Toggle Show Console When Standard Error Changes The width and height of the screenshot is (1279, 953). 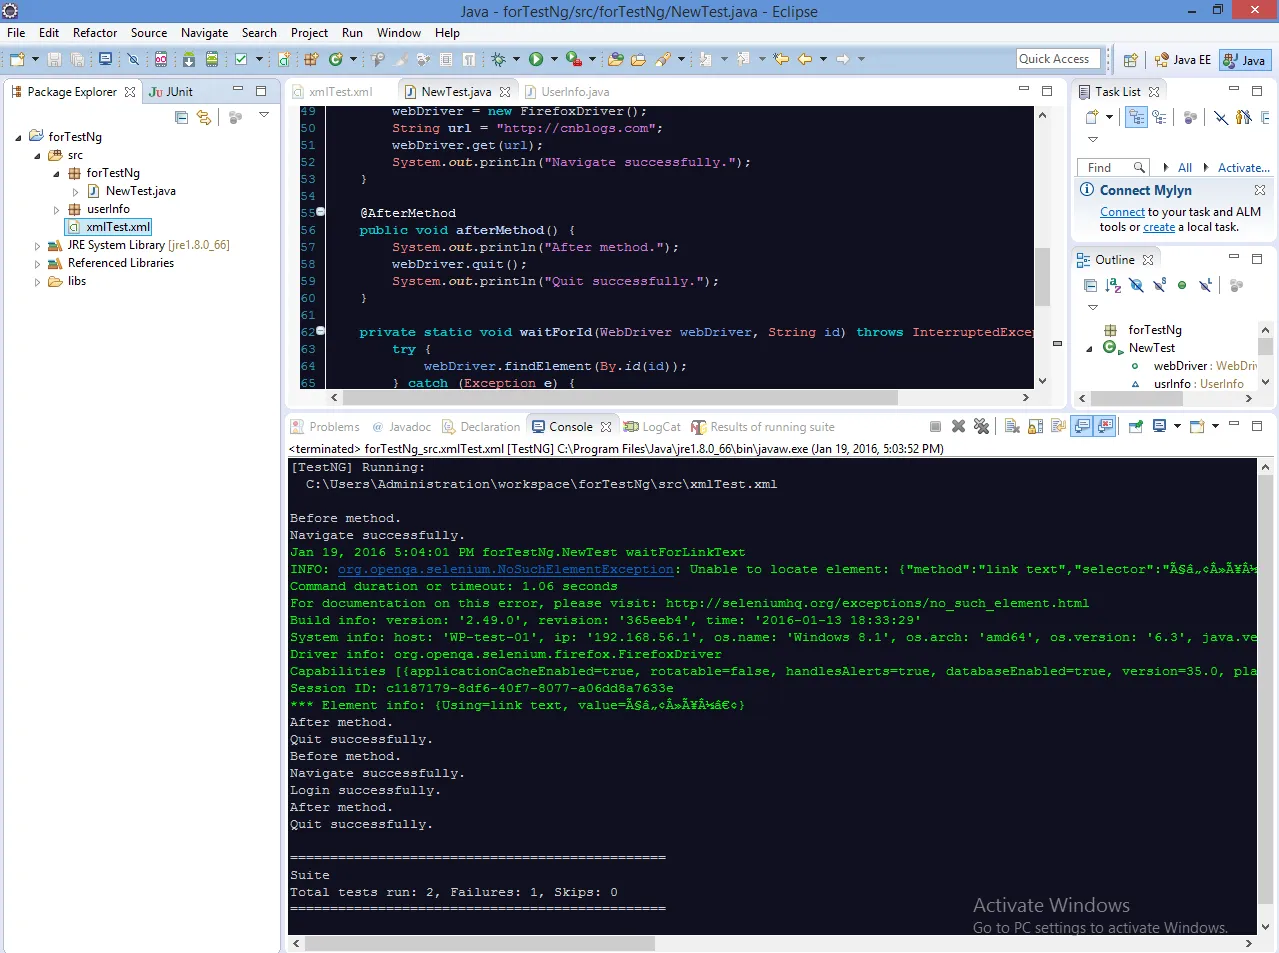[x=1105, y=426]
